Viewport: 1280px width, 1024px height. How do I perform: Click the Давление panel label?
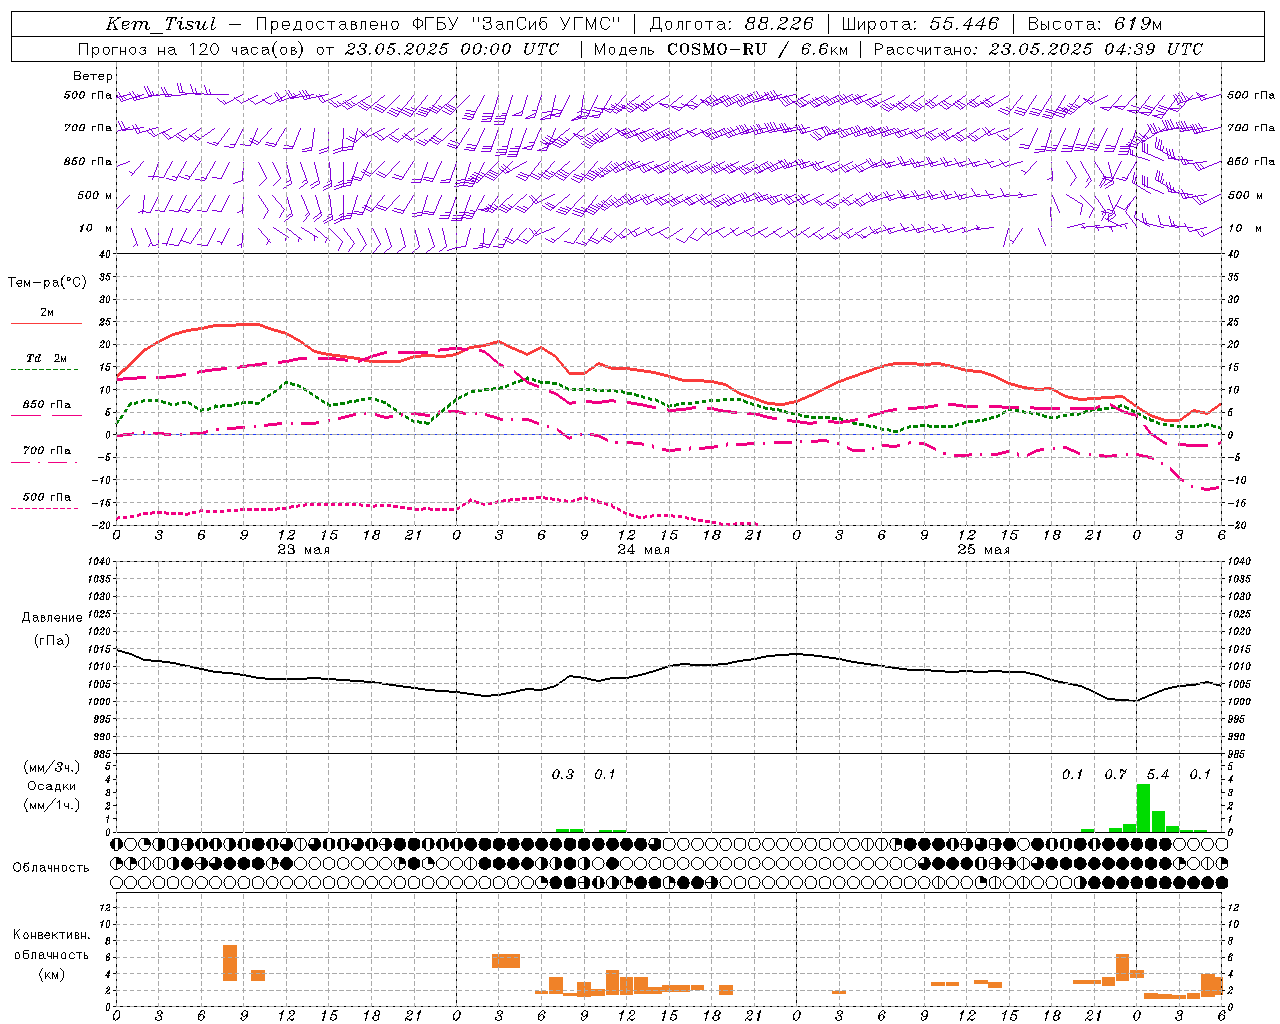click(x=52, y=617)
